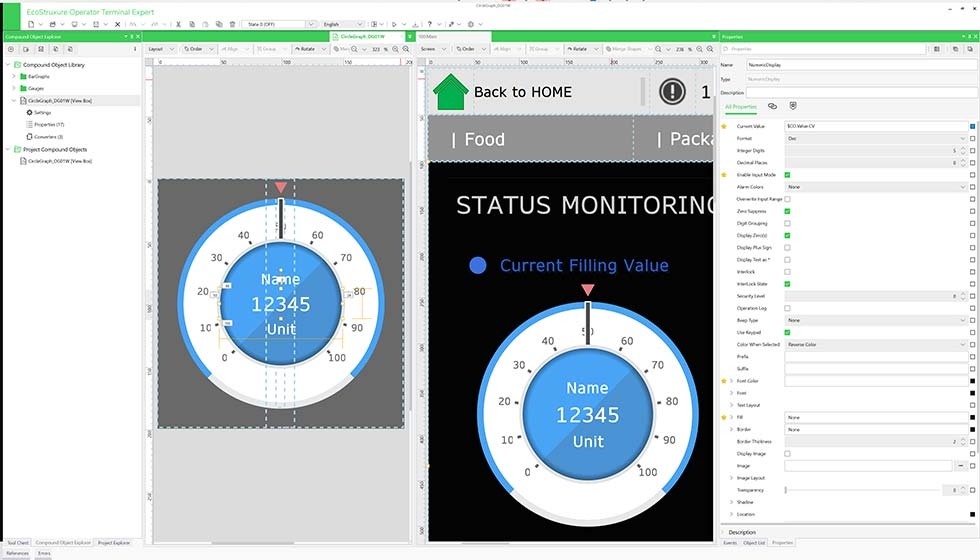Switch to the Project Explorer tab
The width and height of the screenshot is (980, 560).
coord(113,543)
